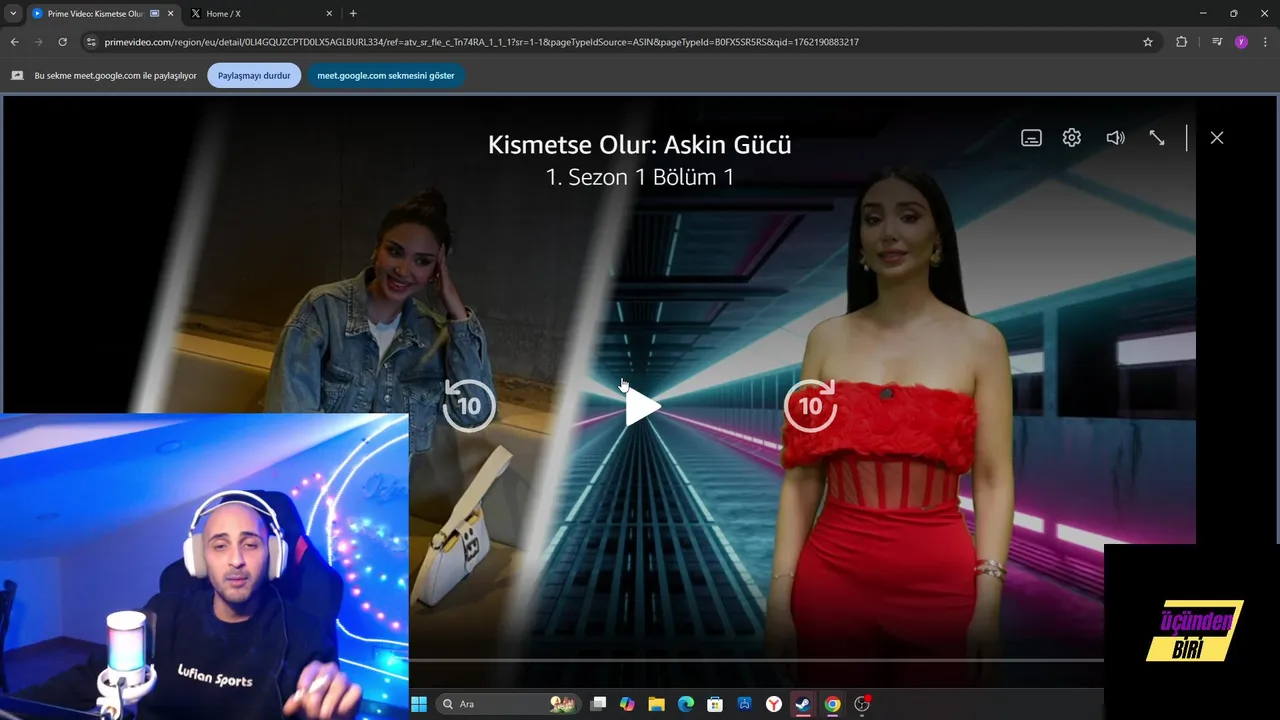1280x720 pixels.
Task: Click the taskbar Ara search box
Action: click(508, 704)
